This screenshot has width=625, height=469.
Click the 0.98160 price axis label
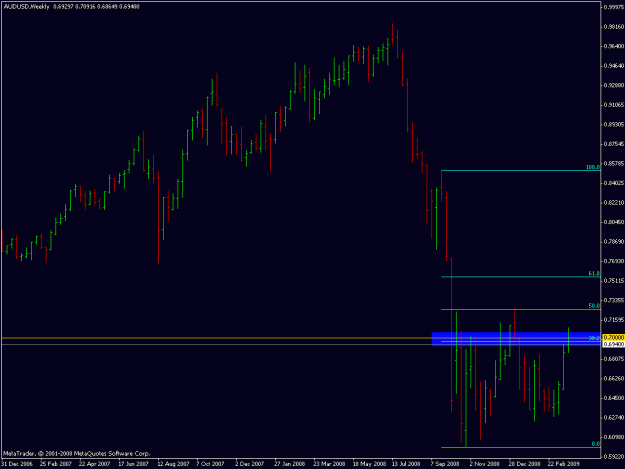pyautogui.click(x=614, y=27)
